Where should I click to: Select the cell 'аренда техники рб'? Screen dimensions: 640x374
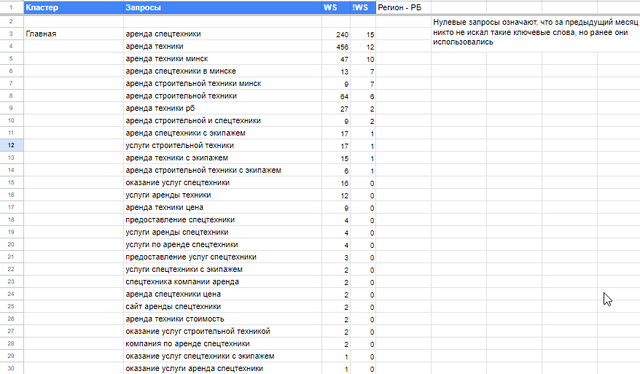222,108
